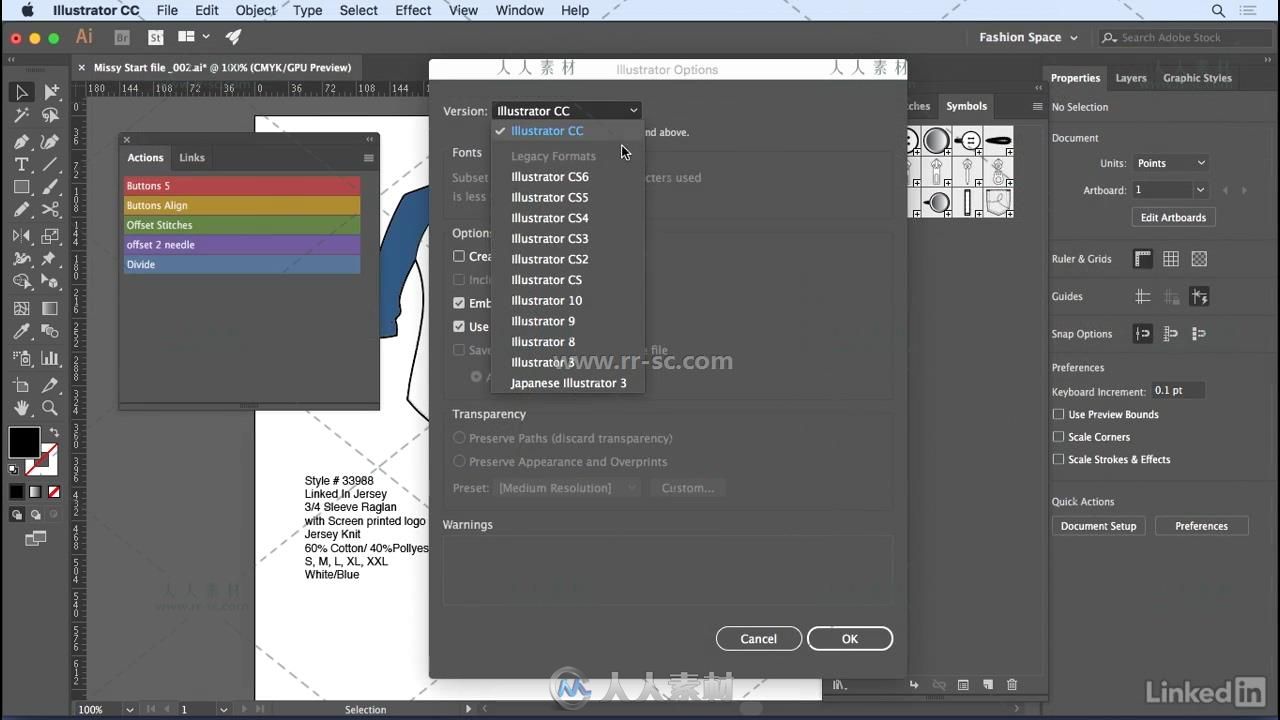Select the Selection tool arrow
The image size is (1280, 720).
pos(21,92)
